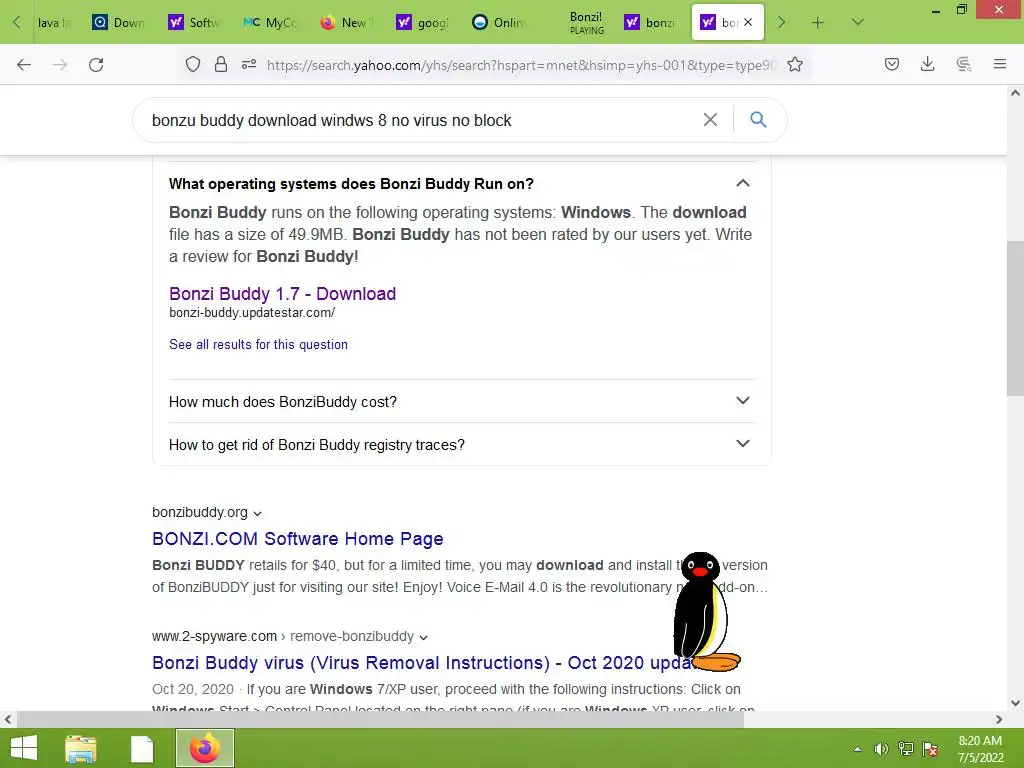This screenshot has height=768, width=1024.
Task: Open a new tab with the plus button
Action: (818, 23)
